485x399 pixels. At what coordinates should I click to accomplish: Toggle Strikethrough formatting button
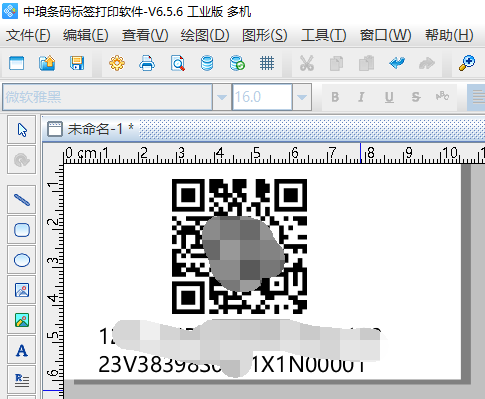click(x=416, y=97)
